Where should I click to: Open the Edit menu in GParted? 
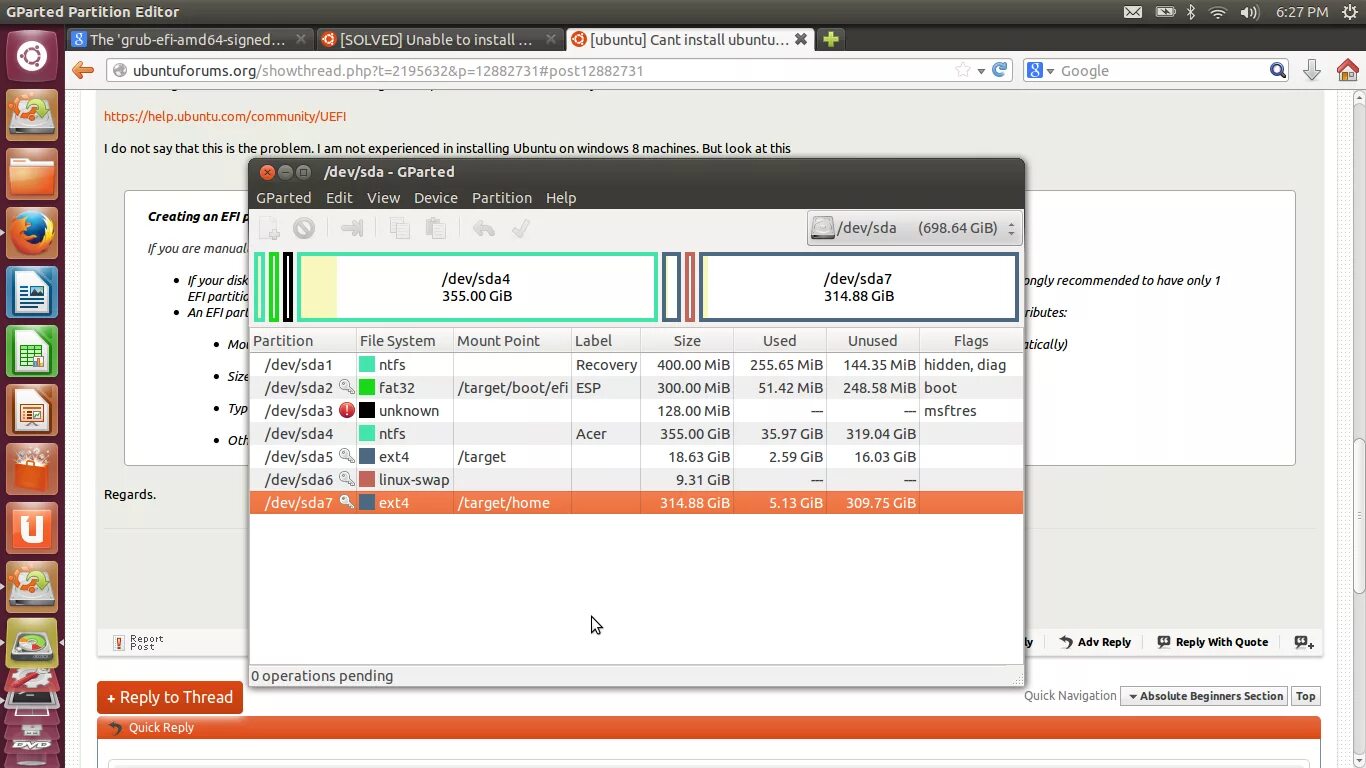[x=339, y=198]
